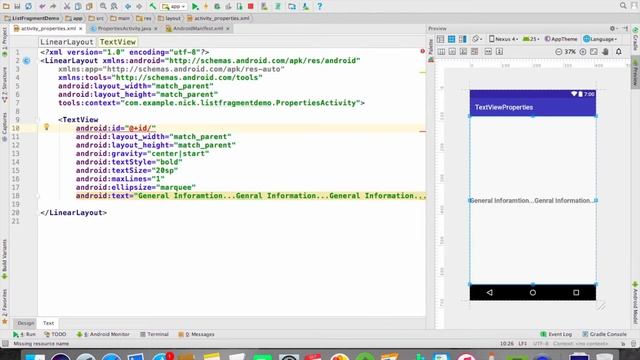Click the Make Project hammer icon
Viewport: 640px width, 360px height.
(x=153, y=6)
